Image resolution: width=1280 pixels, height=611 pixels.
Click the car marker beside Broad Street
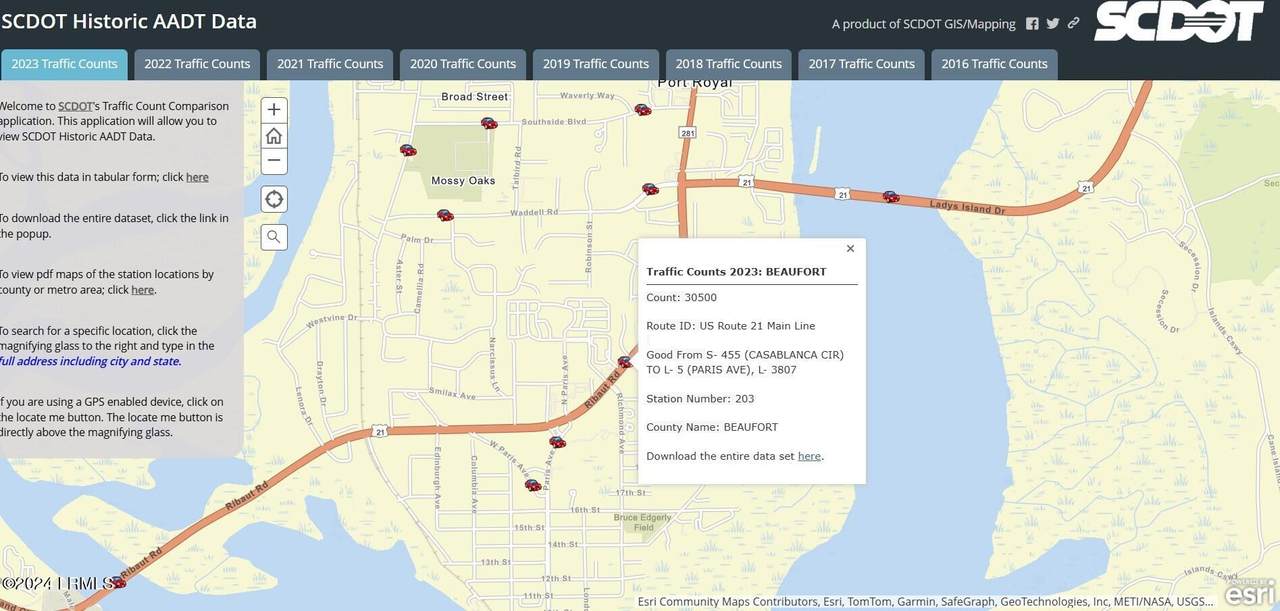[x=489, y=123]
